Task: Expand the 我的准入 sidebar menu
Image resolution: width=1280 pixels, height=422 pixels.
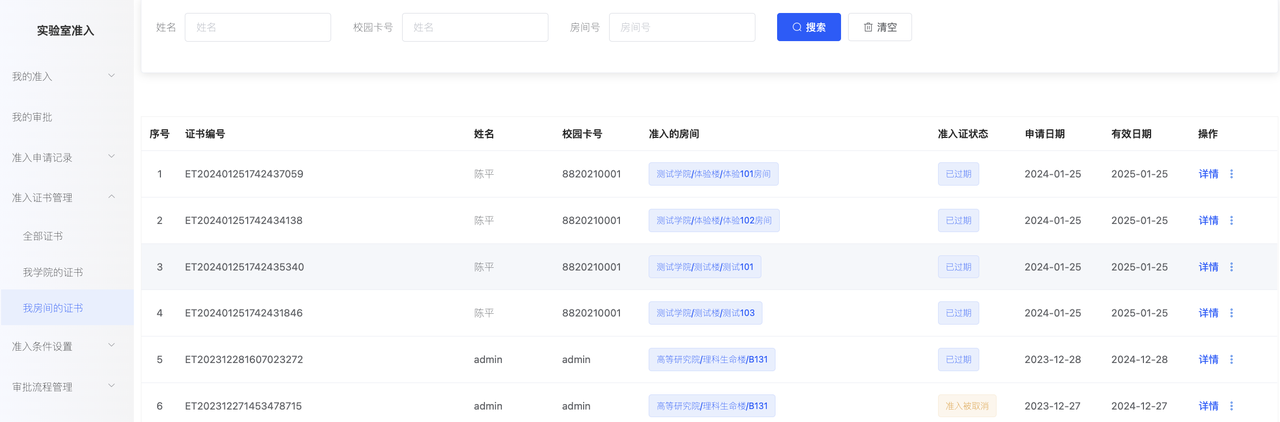Action: [x=66, y=76]
